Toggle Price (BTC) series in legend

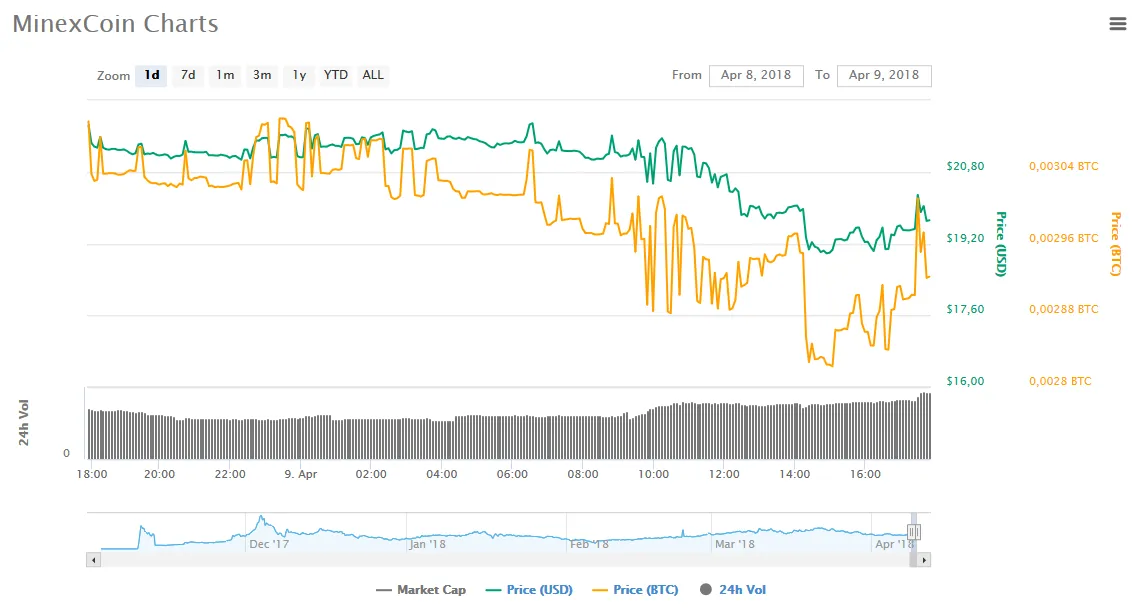point(636,590)
